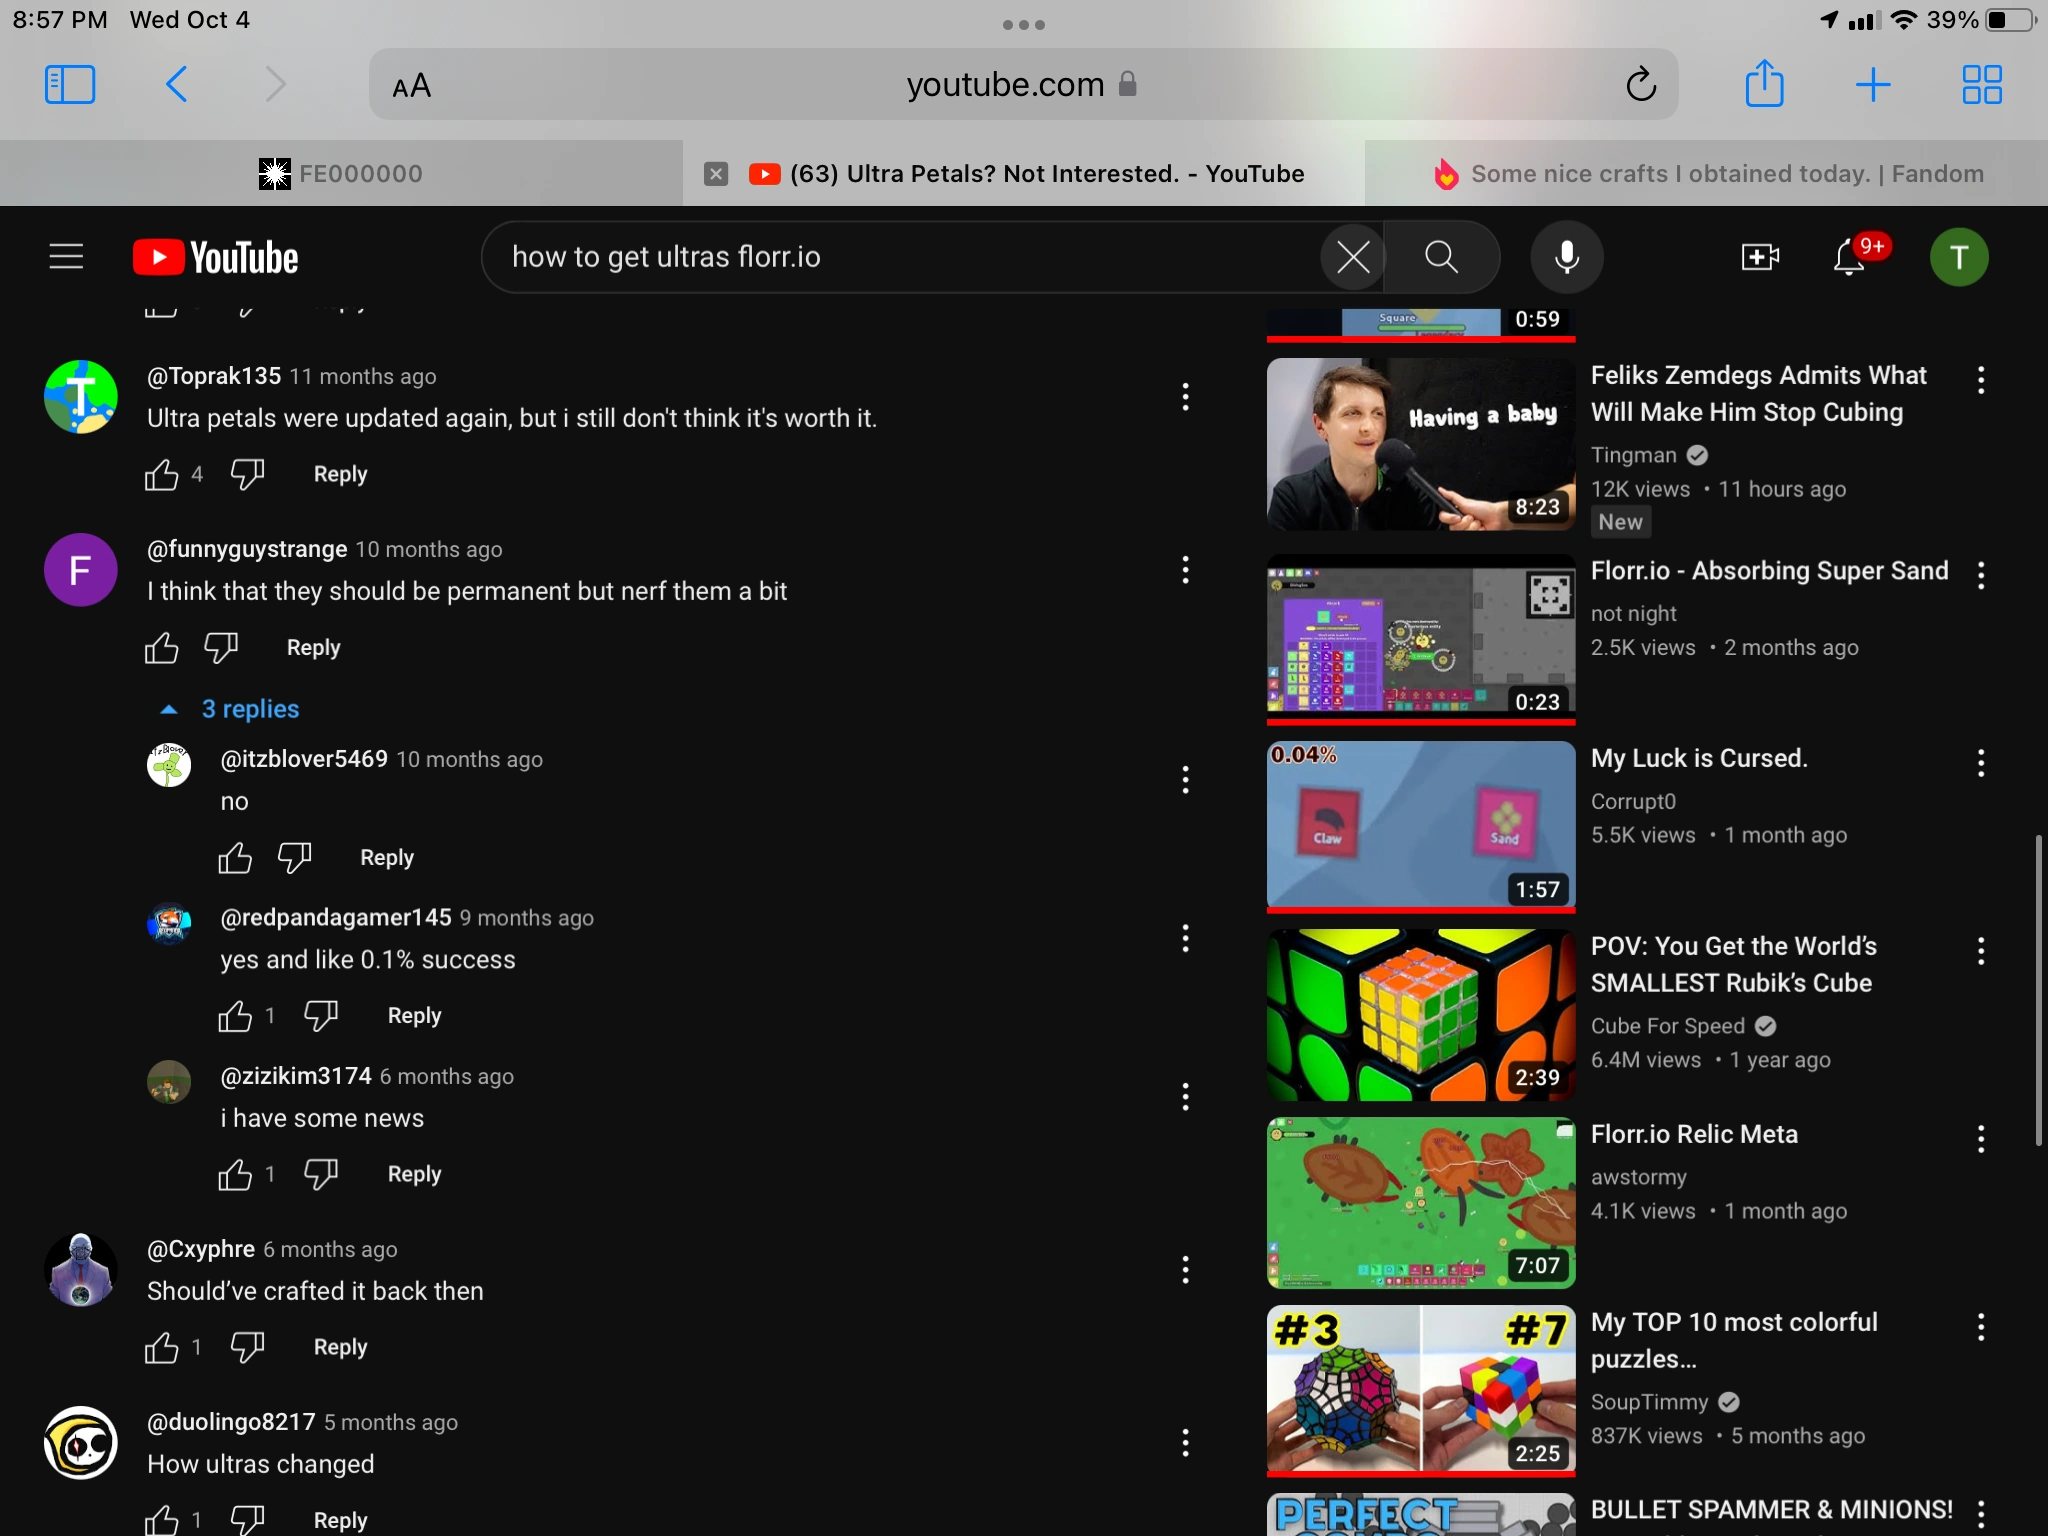Screen dimensions: 2048x1536
Task: Tap Safari share icon
Action: (x=1764, y=84)
